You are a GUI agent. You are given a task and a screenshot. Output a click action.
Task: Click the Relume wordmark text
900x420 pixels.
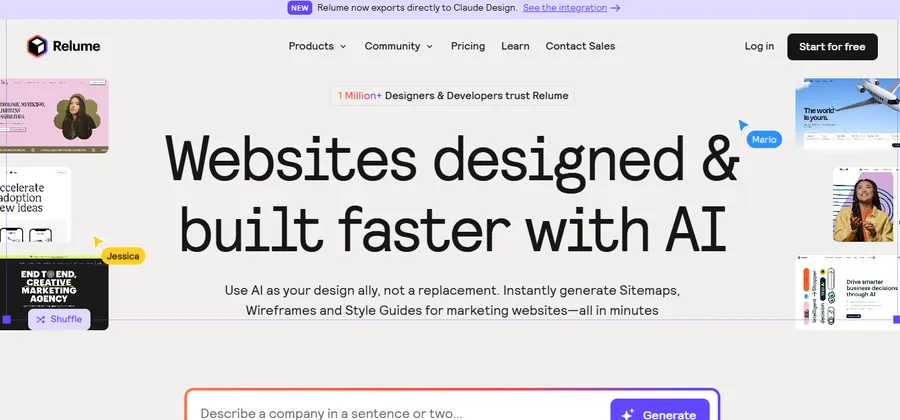(x=76, y=46)
